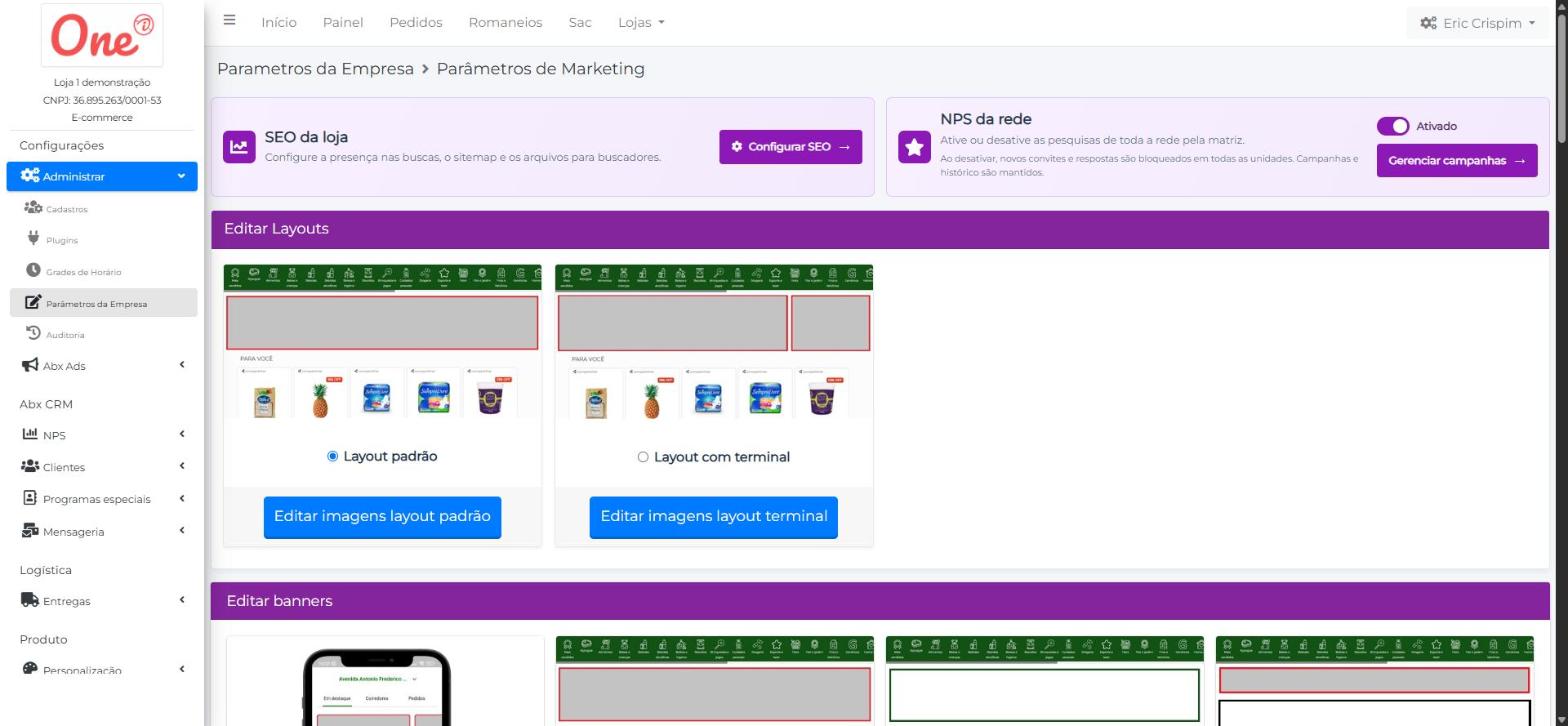Click the gears icon beside Eric Crispim
Image resolution: width=1568 pixels, height=726 pixels.
(x=1428, y=23)
